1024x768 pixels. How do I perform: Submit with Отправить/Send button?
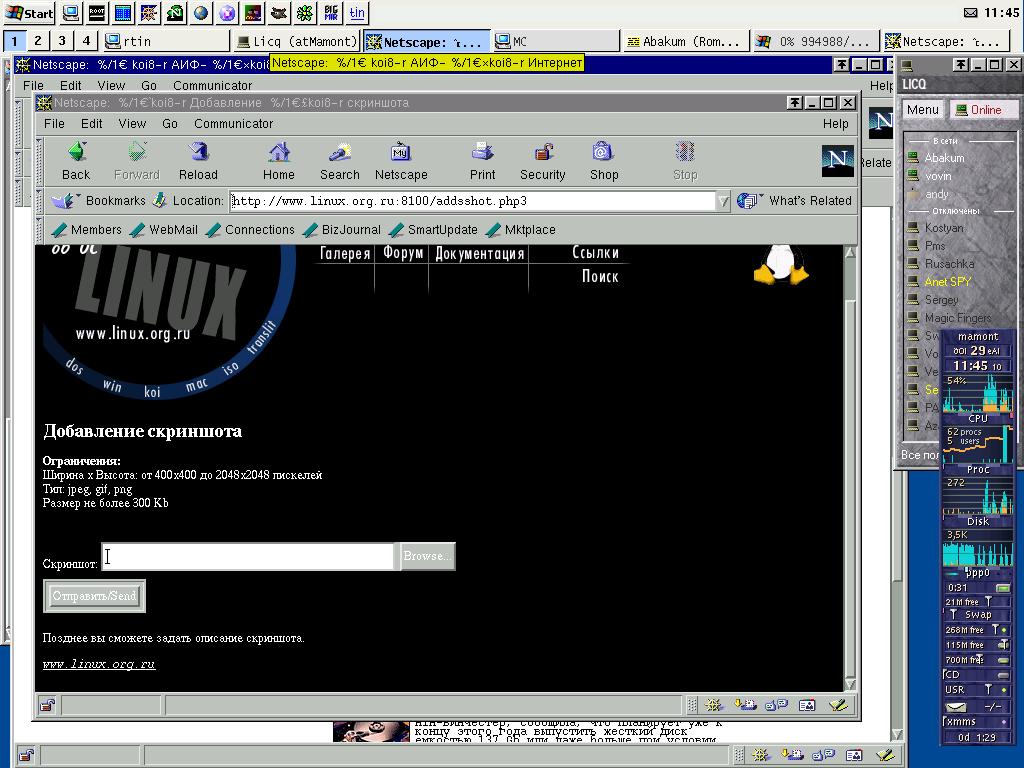click(95, 596)
